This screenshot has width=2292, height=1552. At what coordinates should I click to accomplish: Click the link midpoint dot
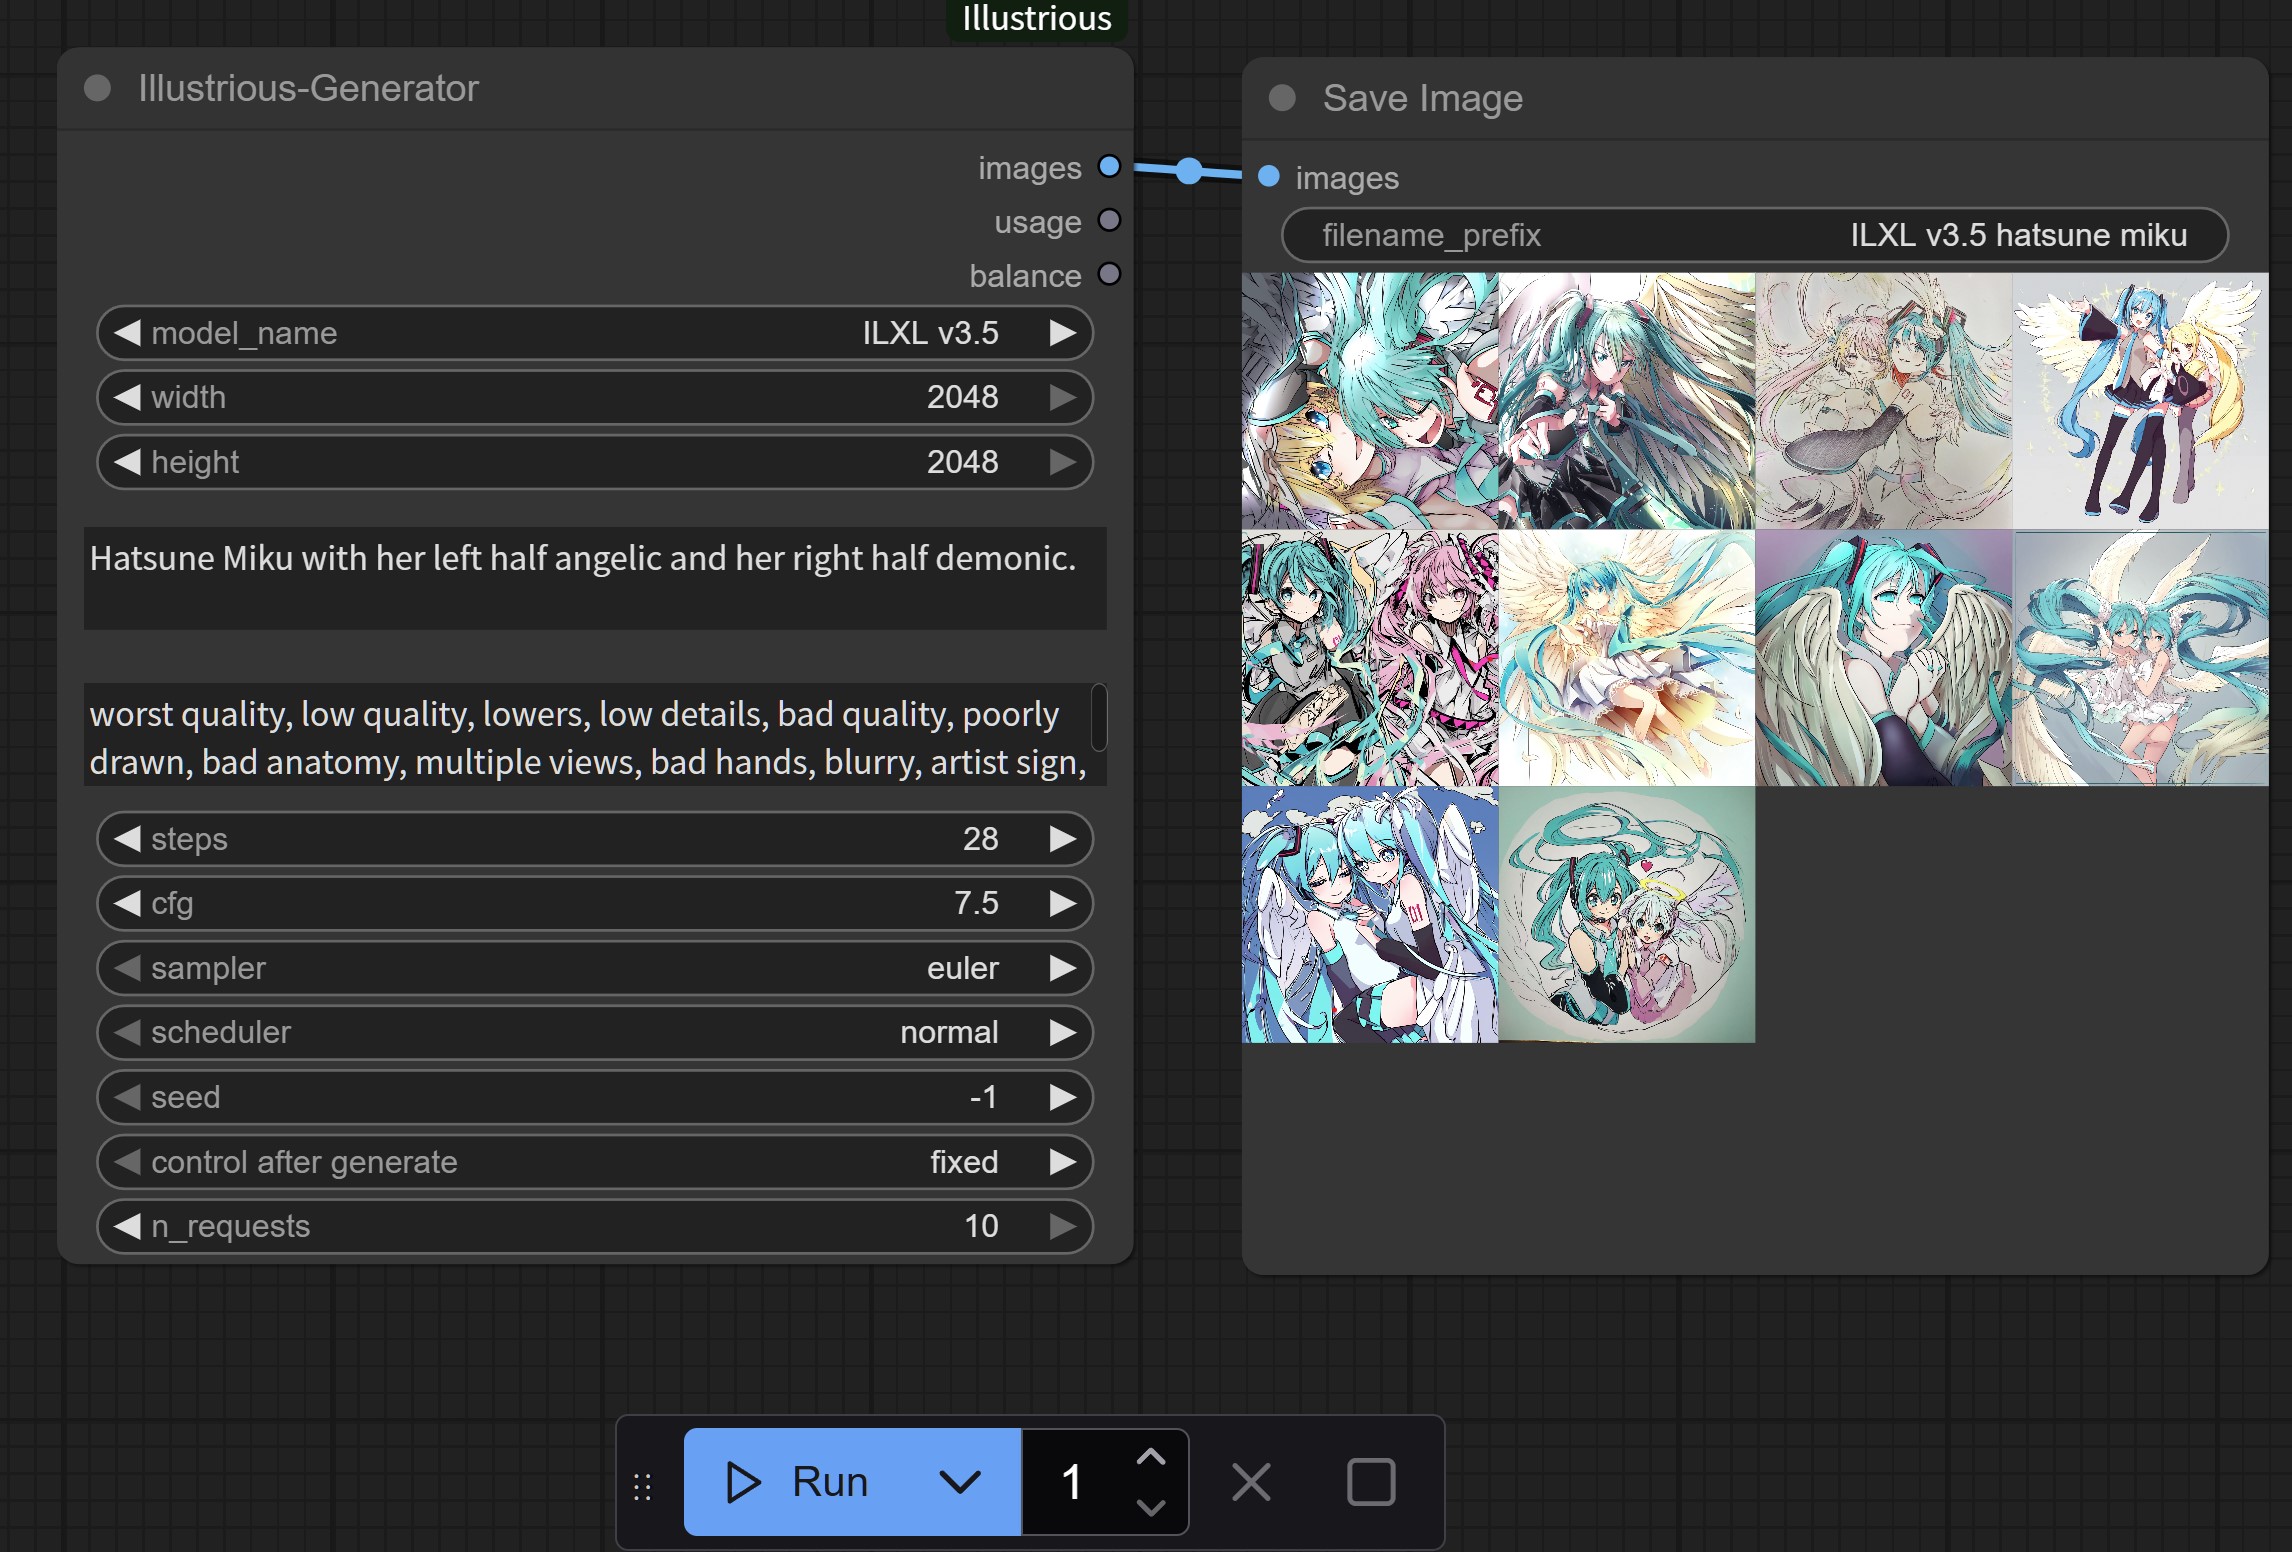1188,171
